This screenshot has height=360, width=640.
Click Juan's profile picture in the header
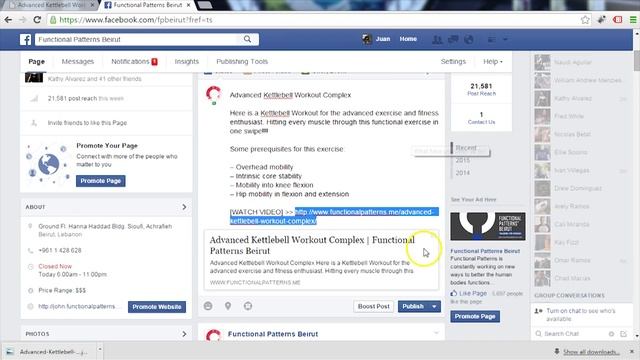[x=367, y=39]
